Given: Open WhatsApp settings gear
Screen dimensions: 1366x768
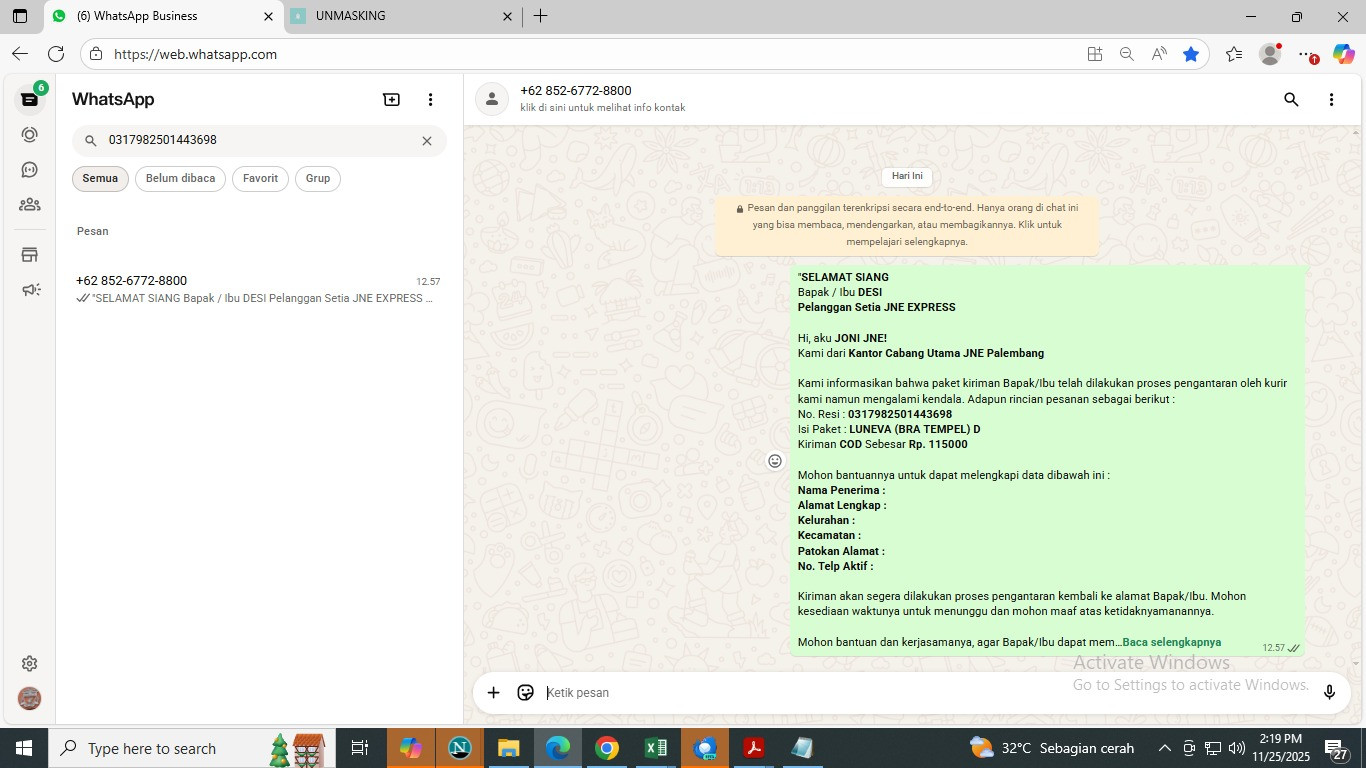Looking at the screenshot, I should click(30, 663).
